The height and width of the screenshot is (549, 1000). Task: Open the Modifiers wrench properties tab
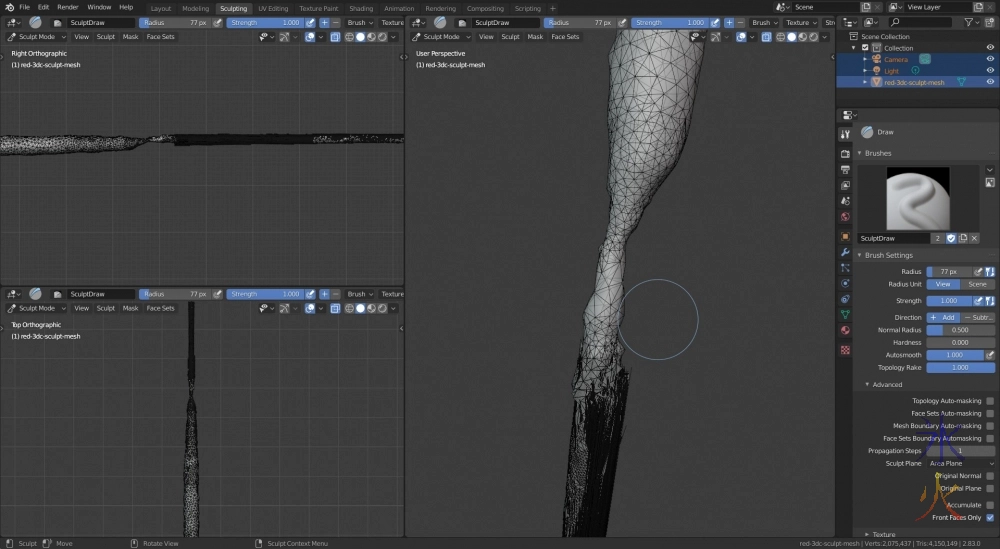coord(845,252)
